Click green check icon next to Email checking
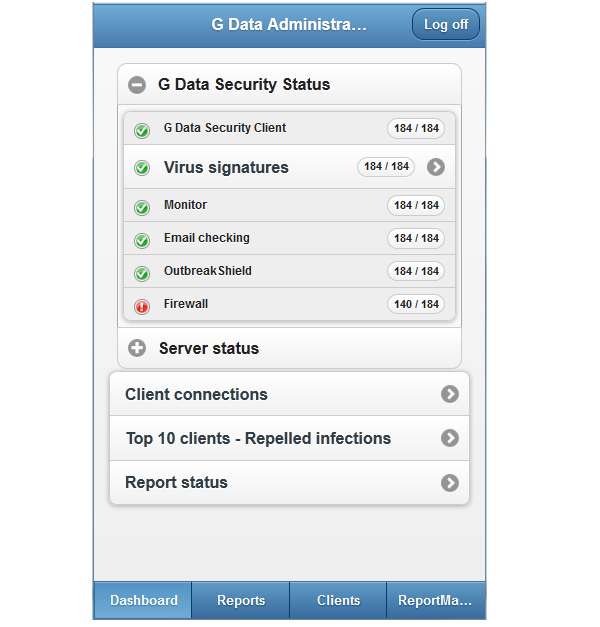 pyautogui.click(x=142, y=241)
